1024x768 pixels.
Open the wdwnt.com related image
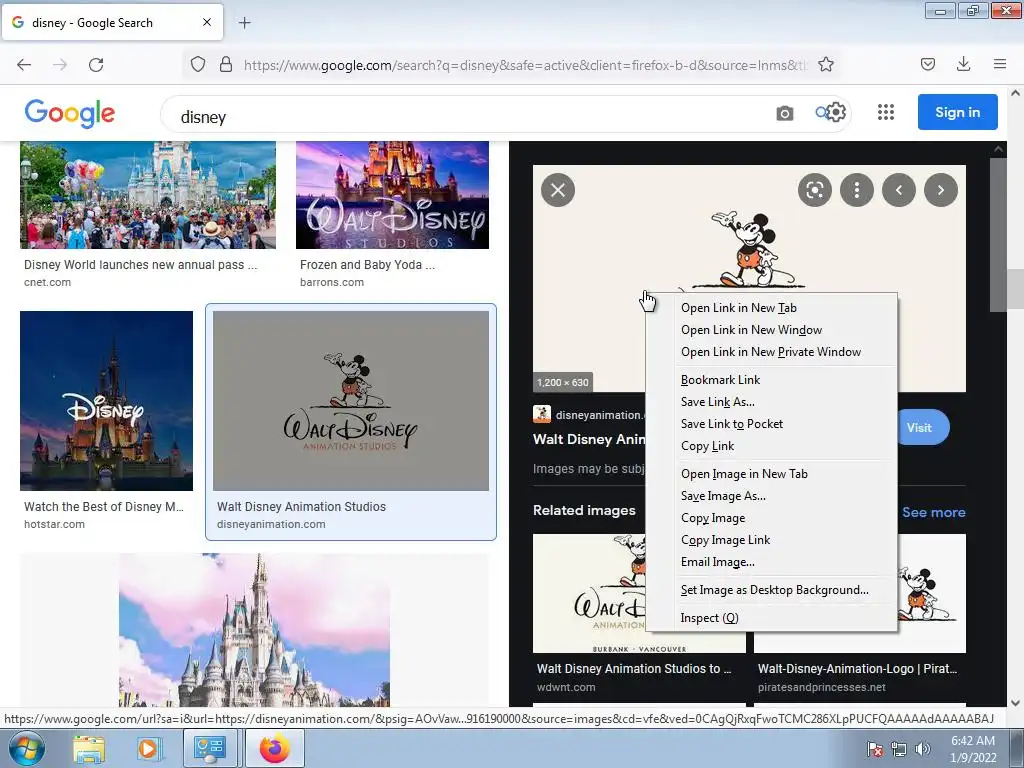pos(590,593)
